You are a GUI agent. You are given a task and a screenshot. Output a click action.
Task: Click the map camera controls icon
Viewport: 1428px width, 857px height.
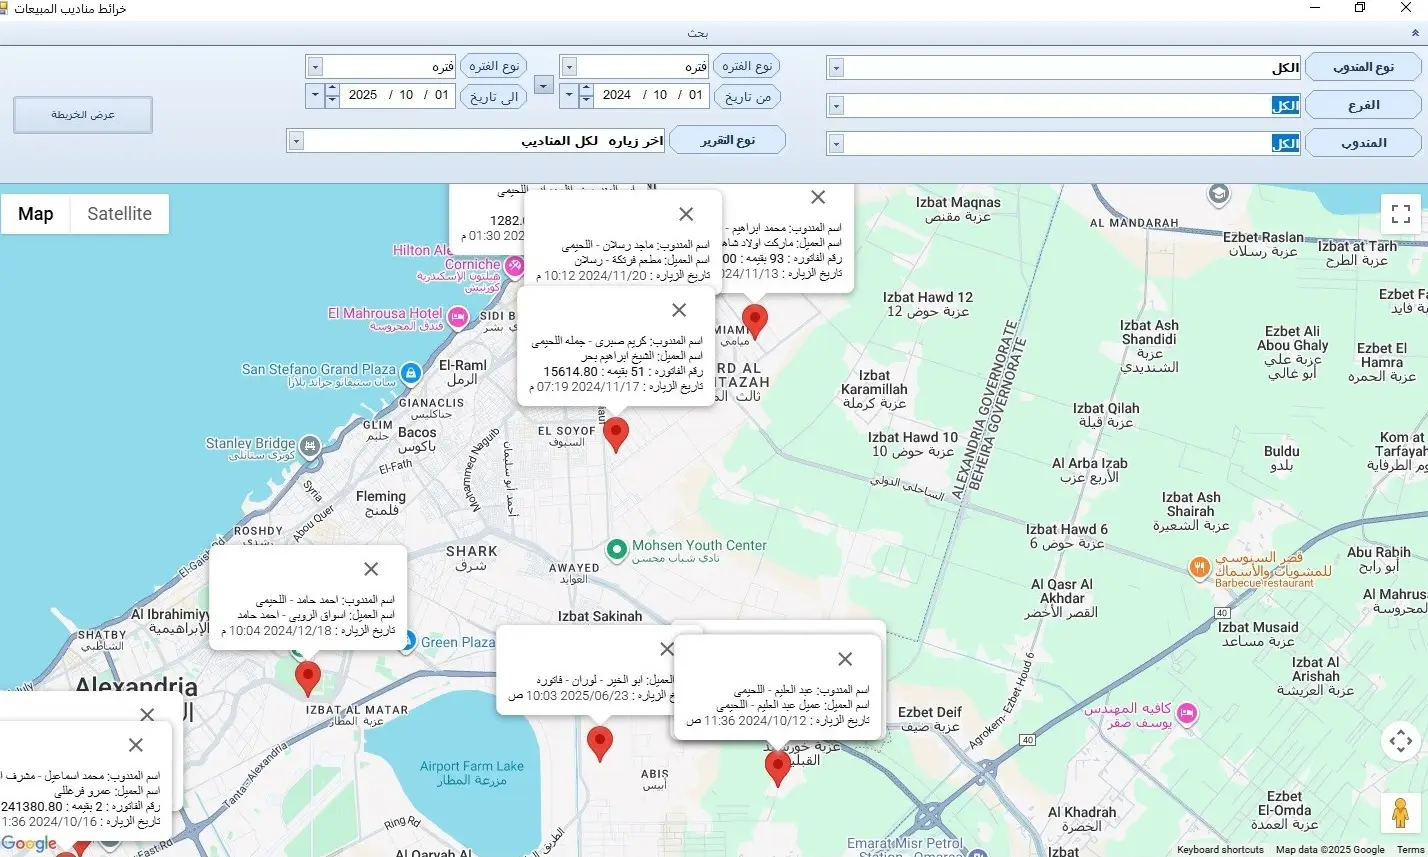(1400, 741)
